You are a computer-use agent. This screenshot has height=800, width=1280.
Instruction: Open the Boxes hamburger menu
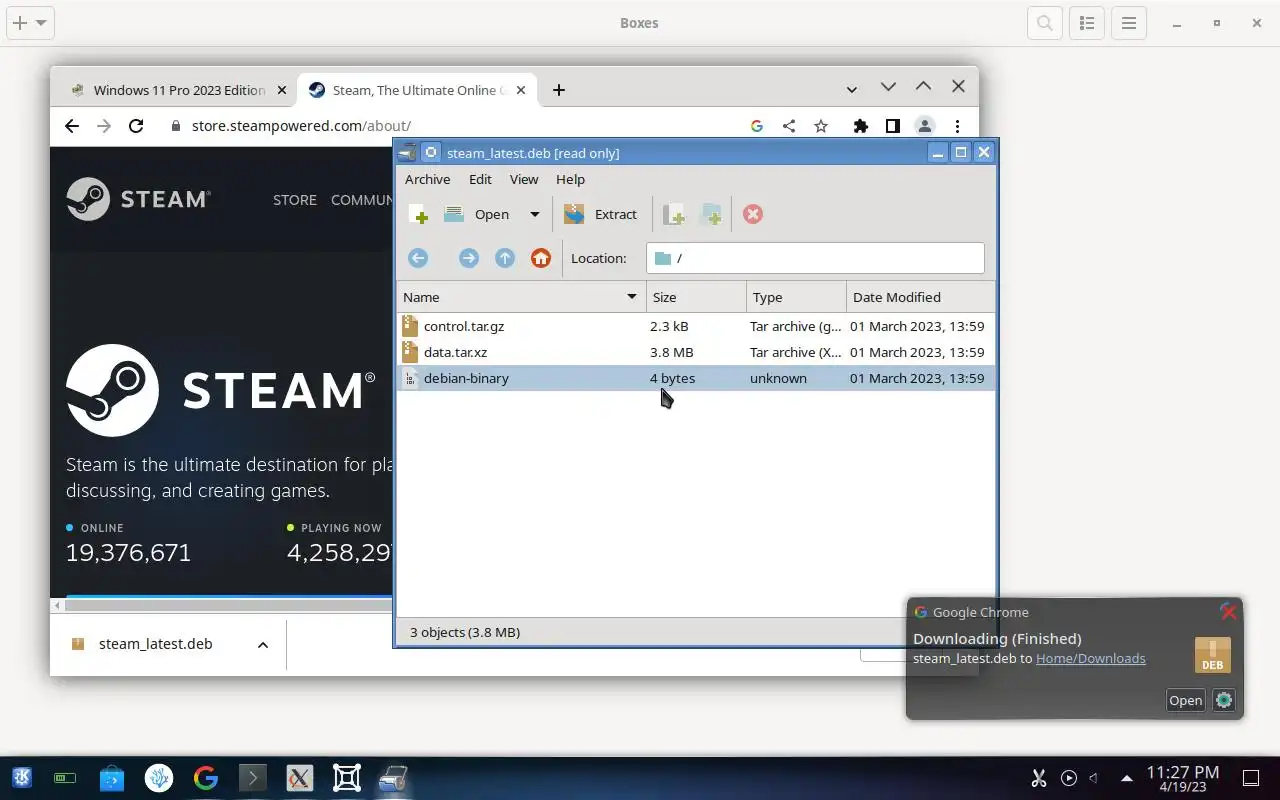[x=1129, y=23]
